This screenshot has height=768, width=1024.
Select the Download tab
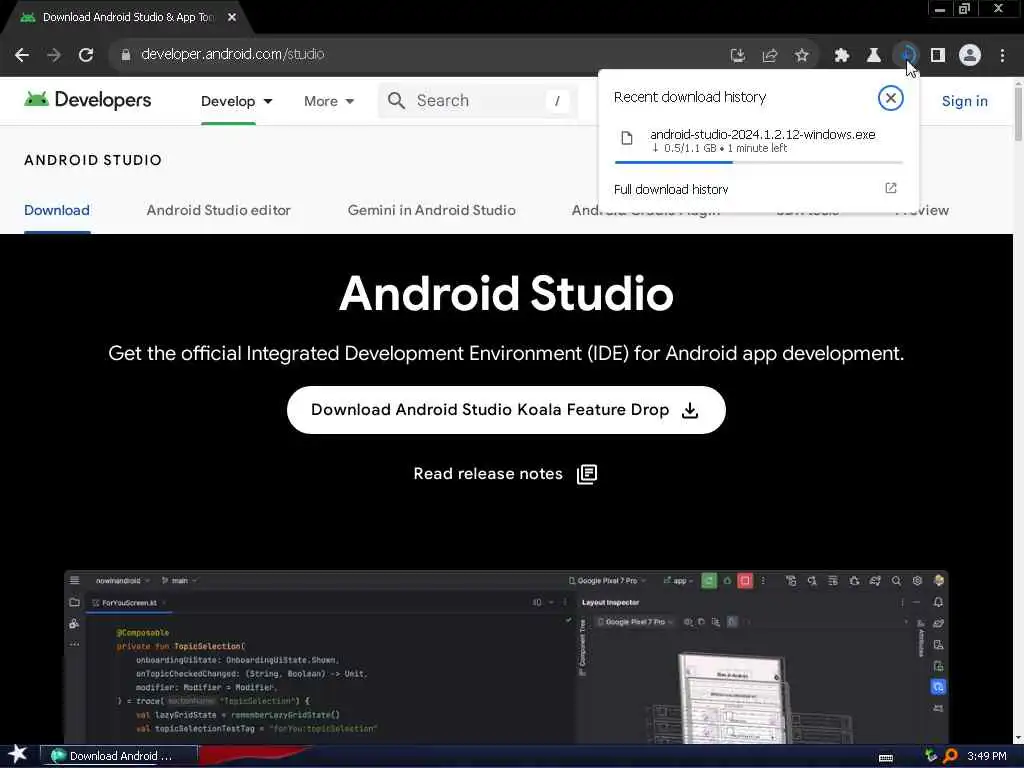[57, 210]
